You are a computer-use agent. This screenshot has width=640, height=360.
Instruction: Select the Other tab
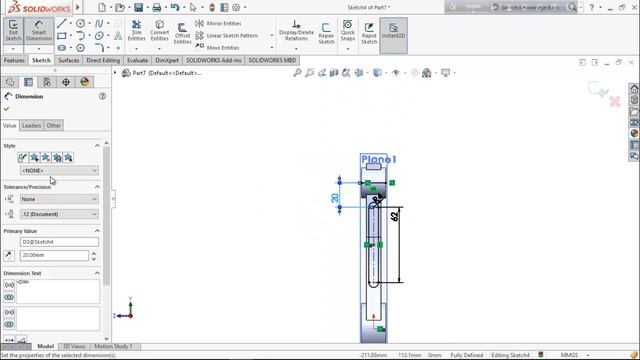[x=53, y=125]
